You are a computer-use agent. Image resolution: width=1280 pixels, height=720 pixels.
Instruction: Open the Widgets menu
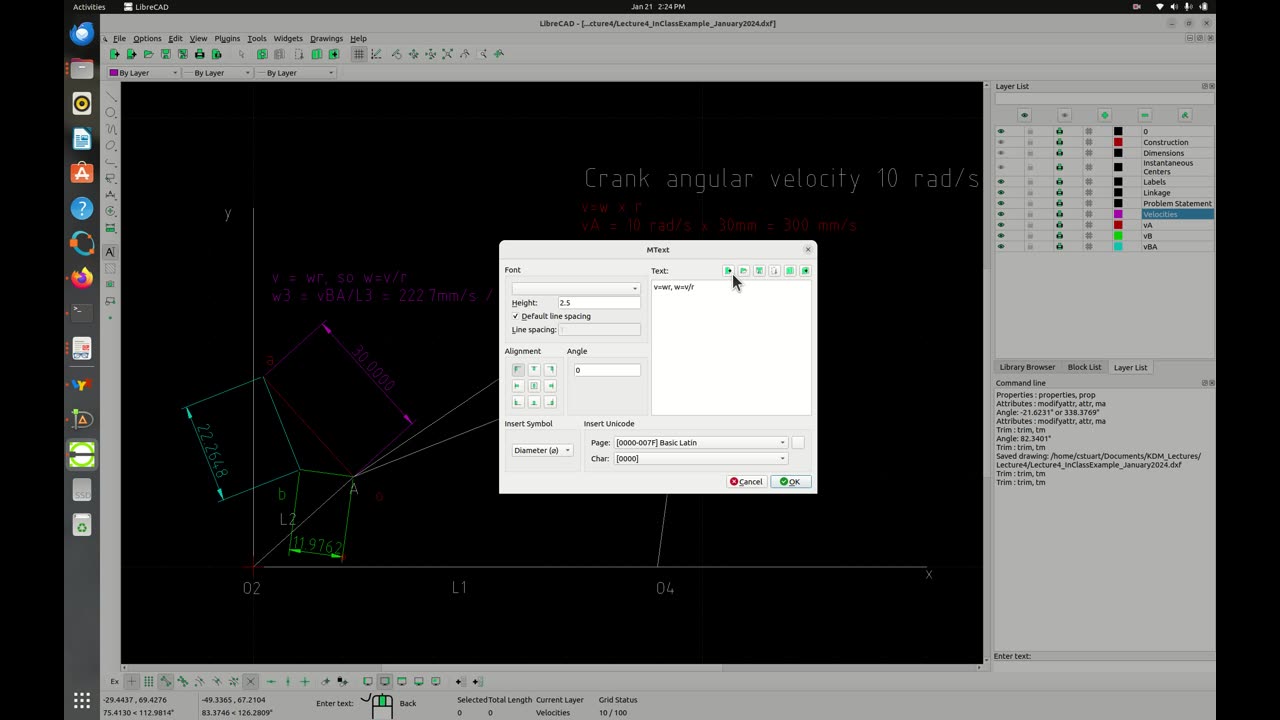(x=288, y=39)
